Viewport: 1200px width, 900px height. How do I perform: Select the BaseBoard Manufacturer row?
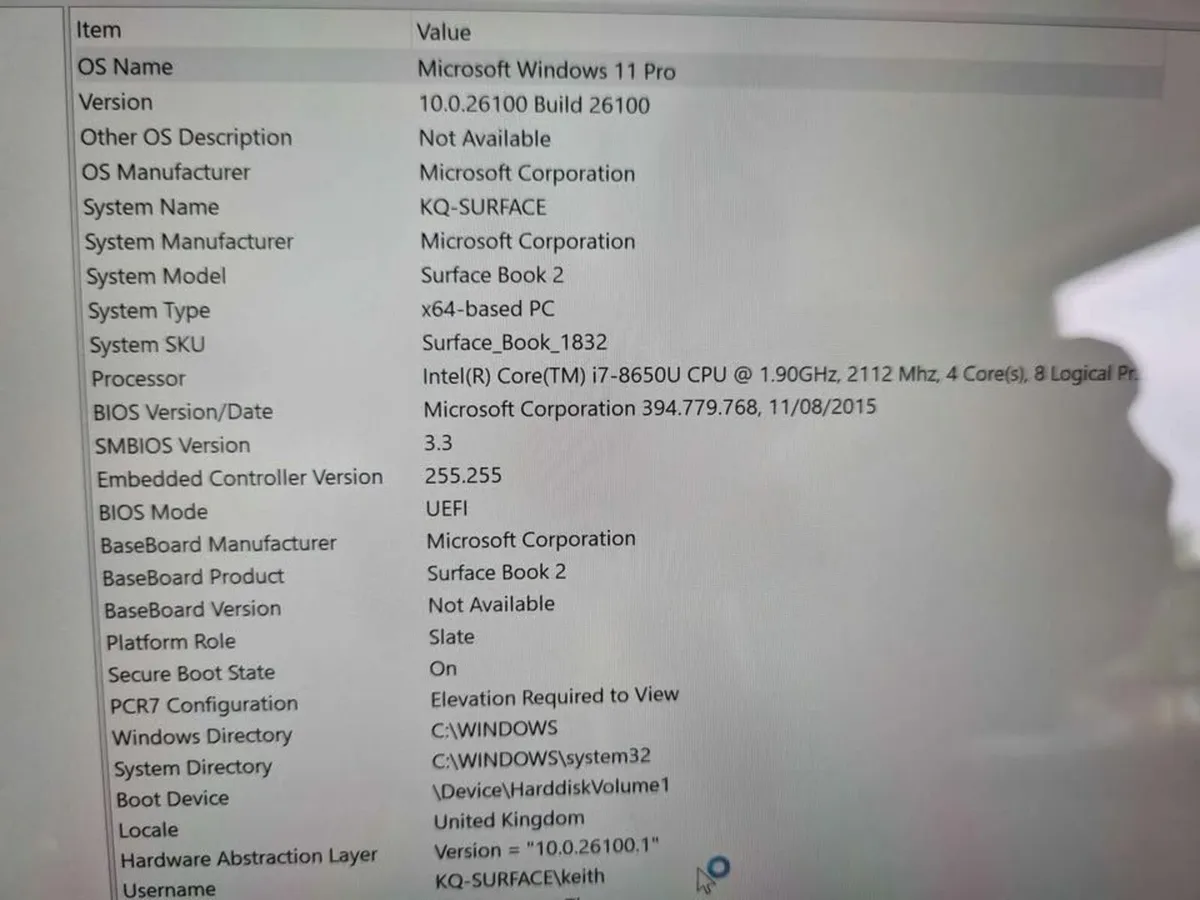(218, 544)
